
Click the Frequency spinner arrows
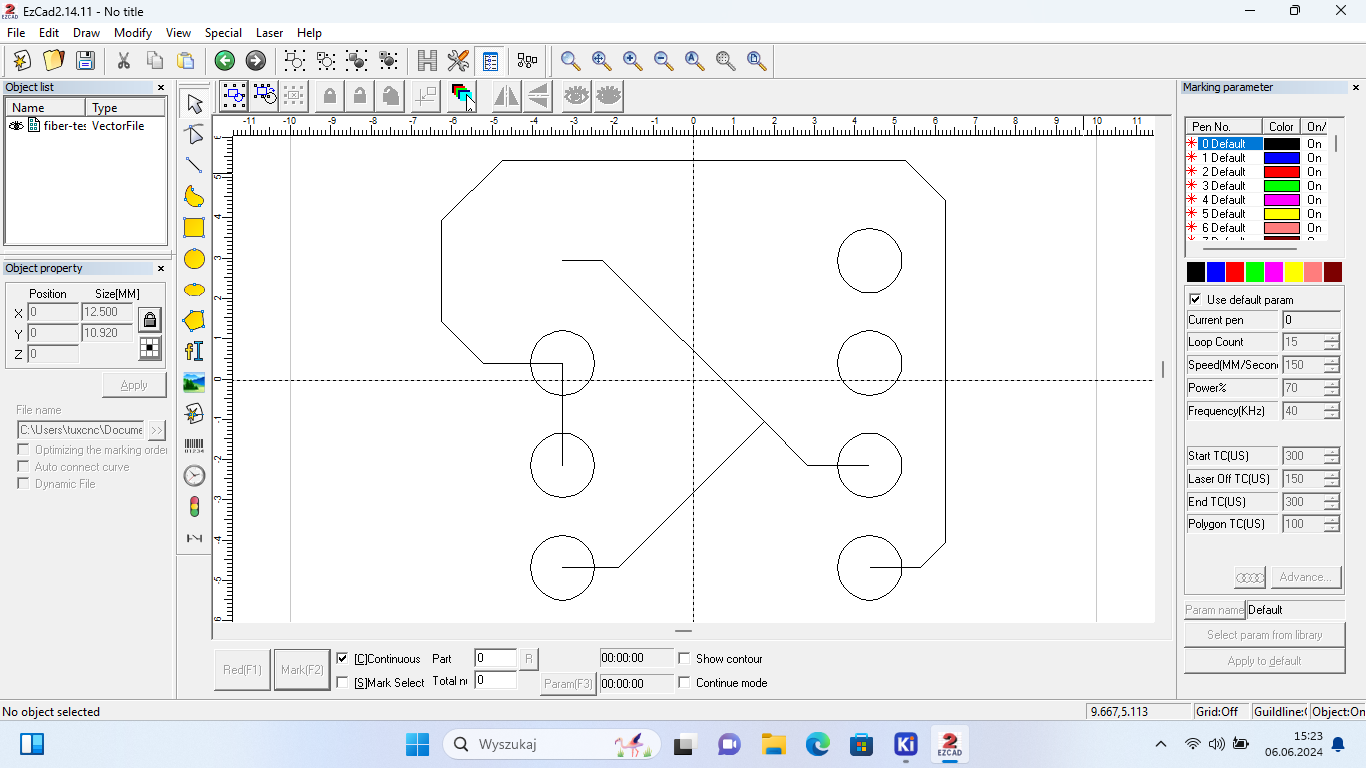[1331, 411]
